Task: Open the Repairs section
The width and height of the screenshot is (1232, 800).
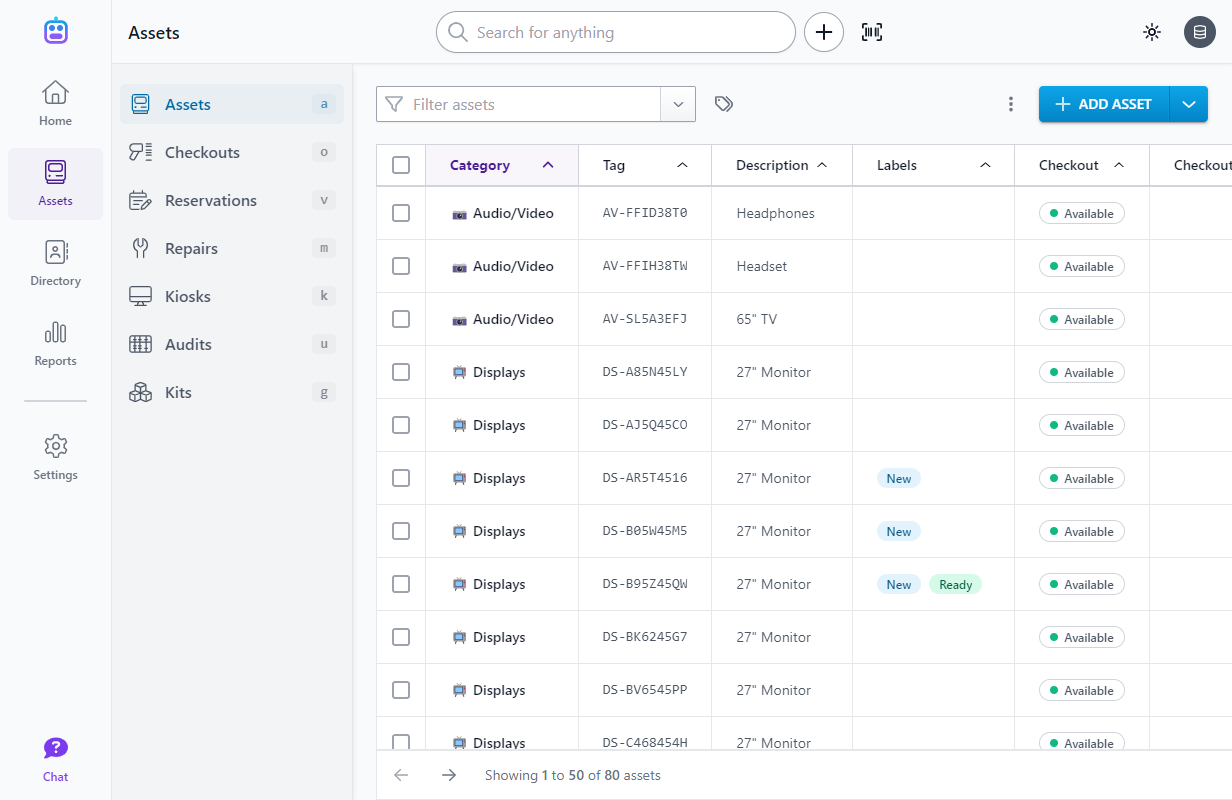Action: click(191, 248)
